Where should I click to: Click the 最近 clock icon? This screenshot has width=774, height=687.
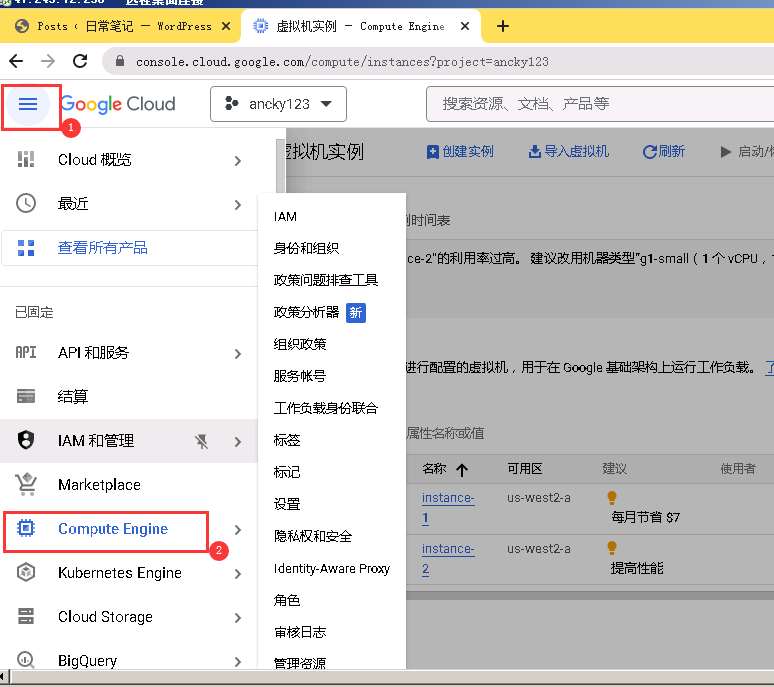(x=26, y=203)
